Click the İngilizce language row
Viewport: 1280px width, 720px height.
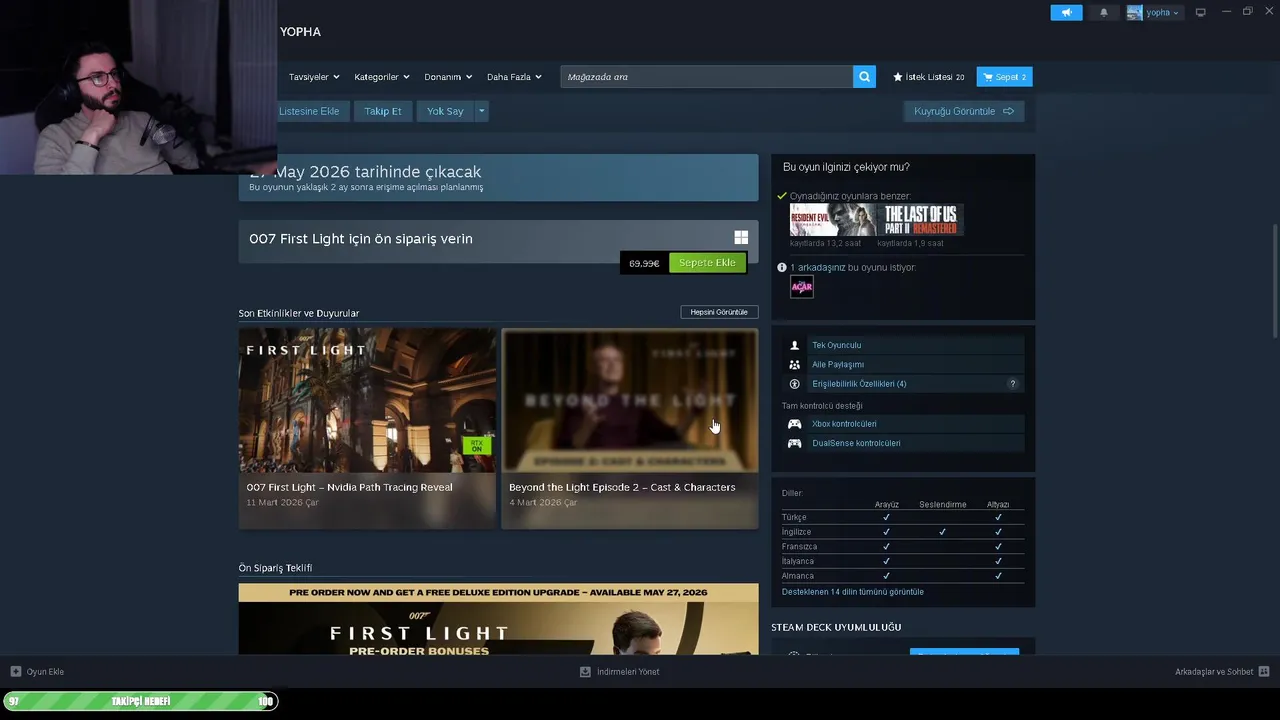tap(903, 532)
